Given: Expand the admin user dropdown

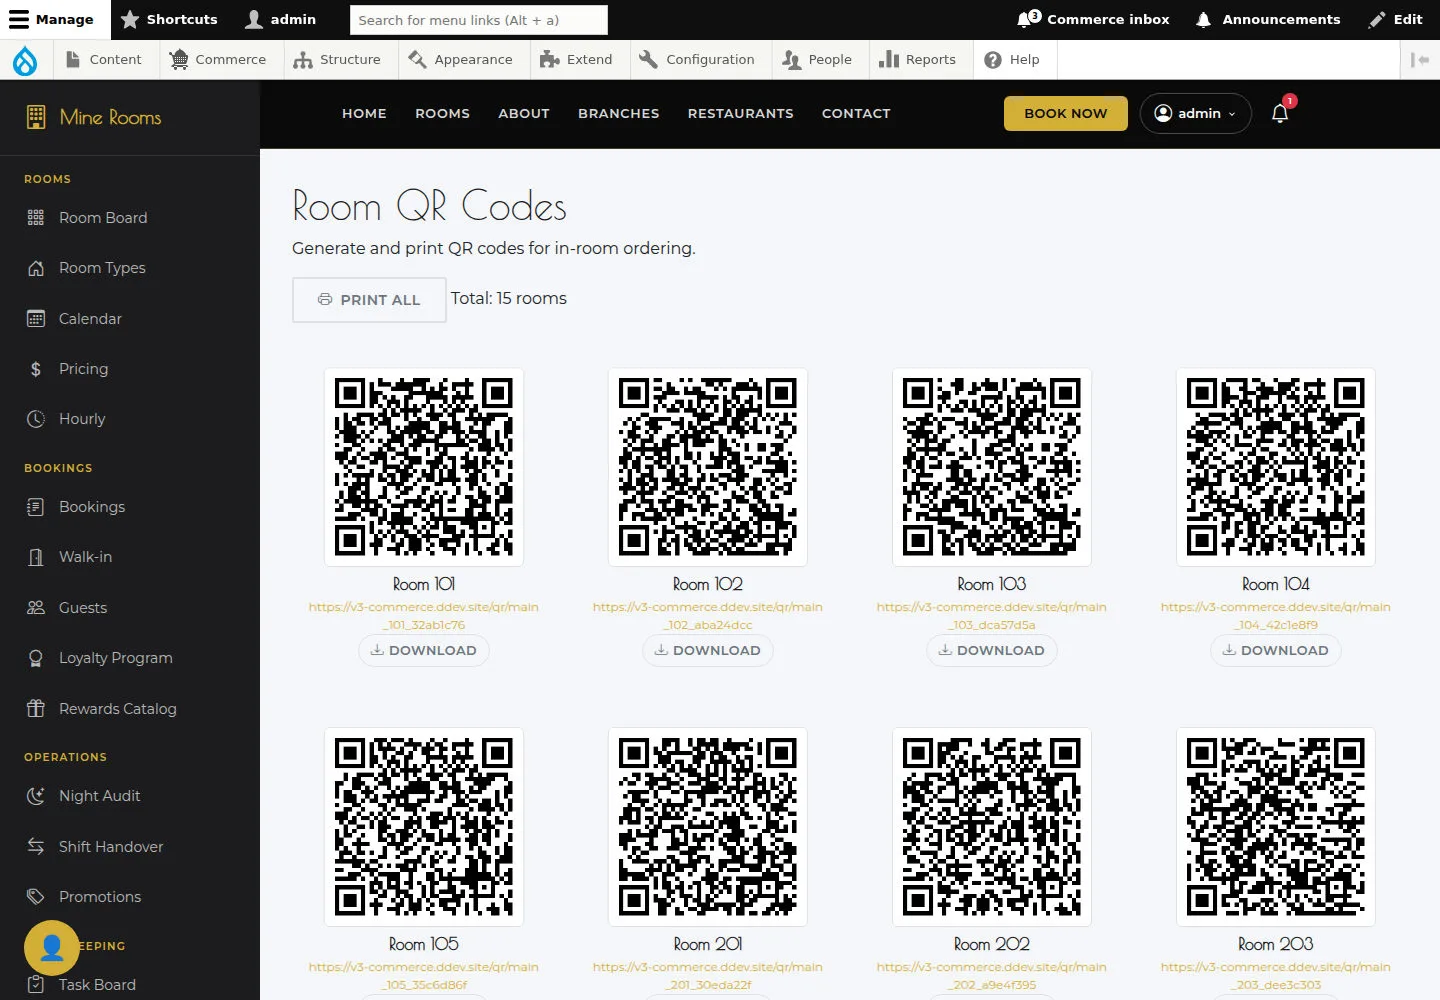Looking at the screenshot, I should (x=1195, y=113).
